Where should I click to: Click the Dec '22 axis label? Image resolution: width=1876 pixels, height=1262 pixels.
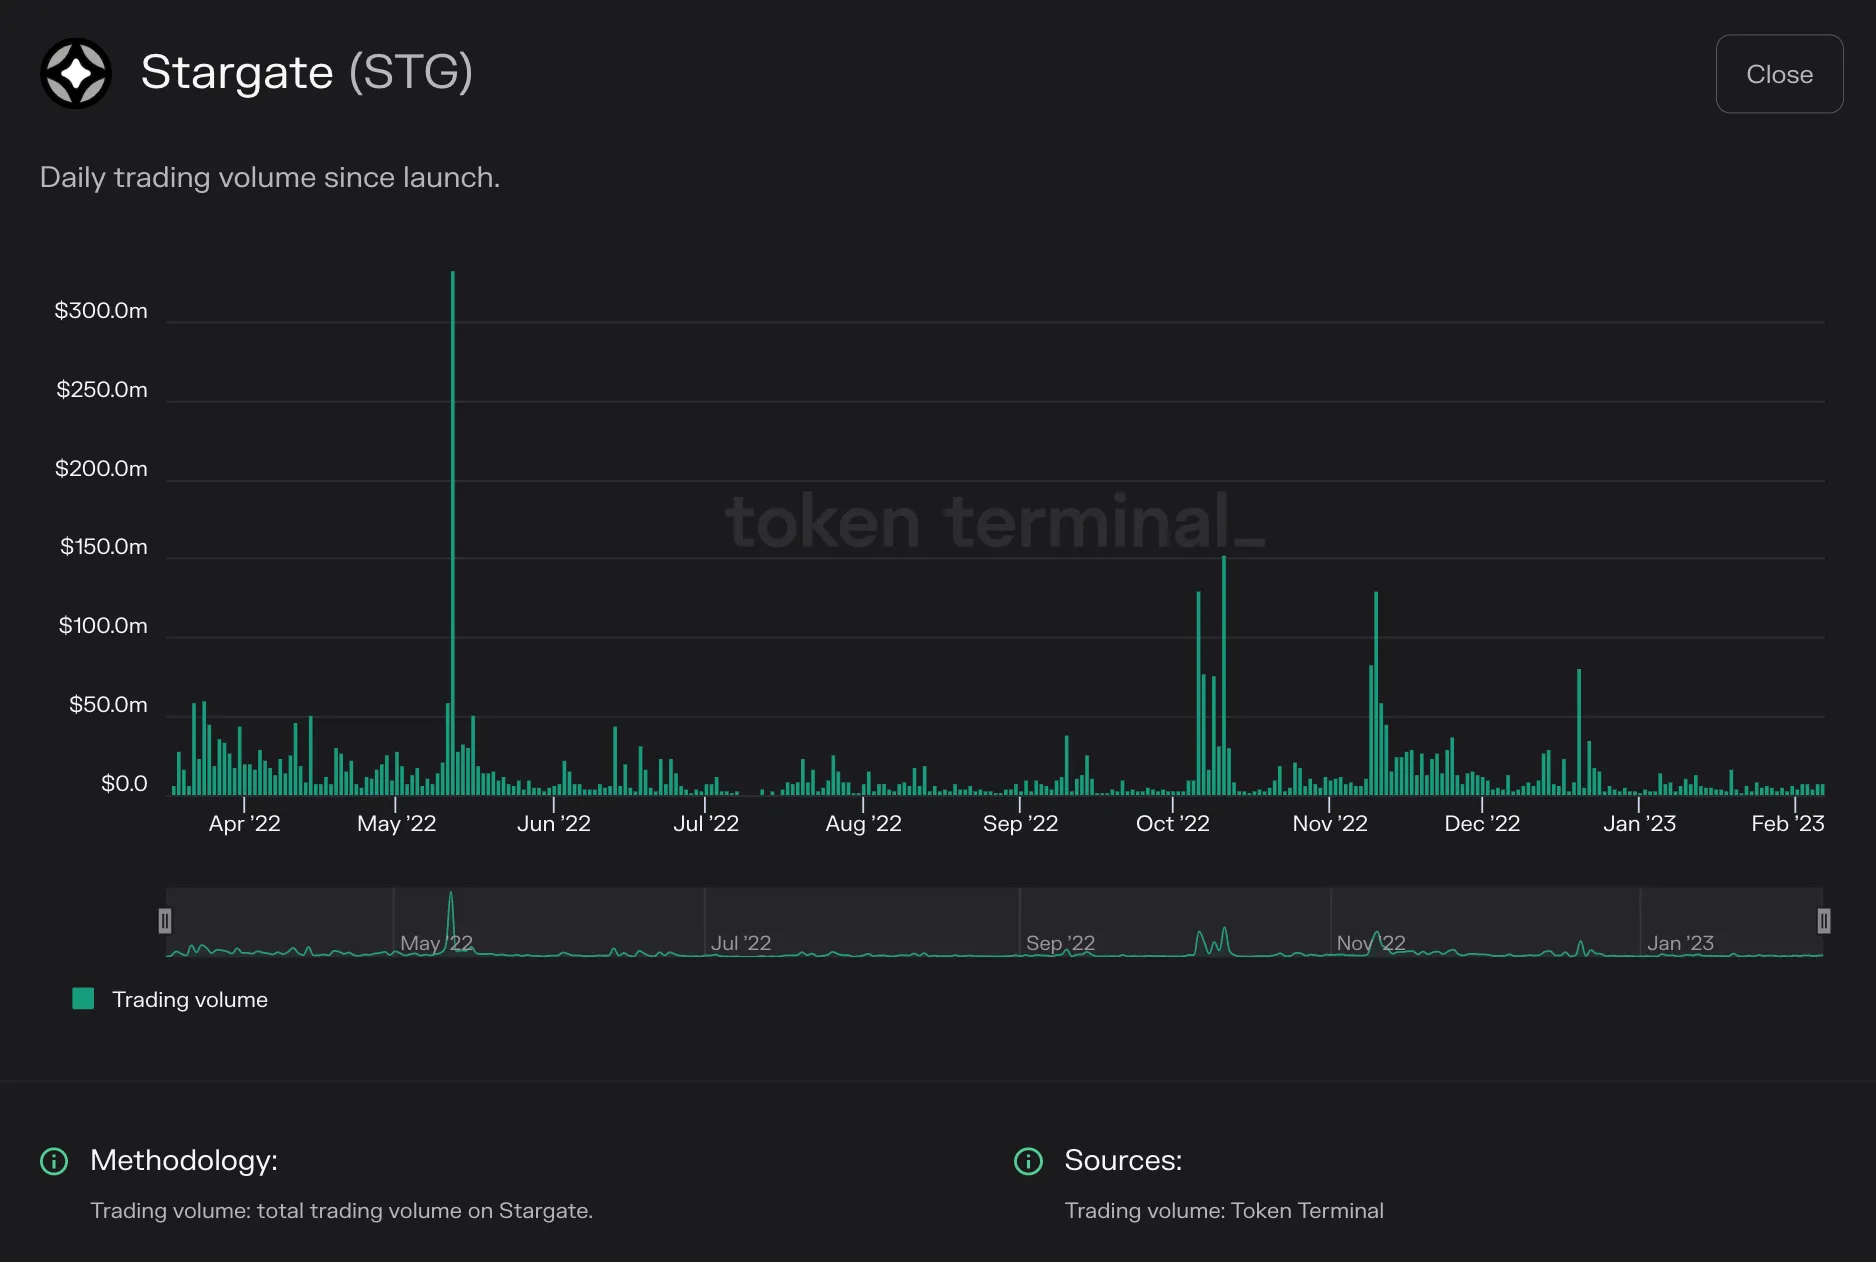click(x=1482, y=823)
